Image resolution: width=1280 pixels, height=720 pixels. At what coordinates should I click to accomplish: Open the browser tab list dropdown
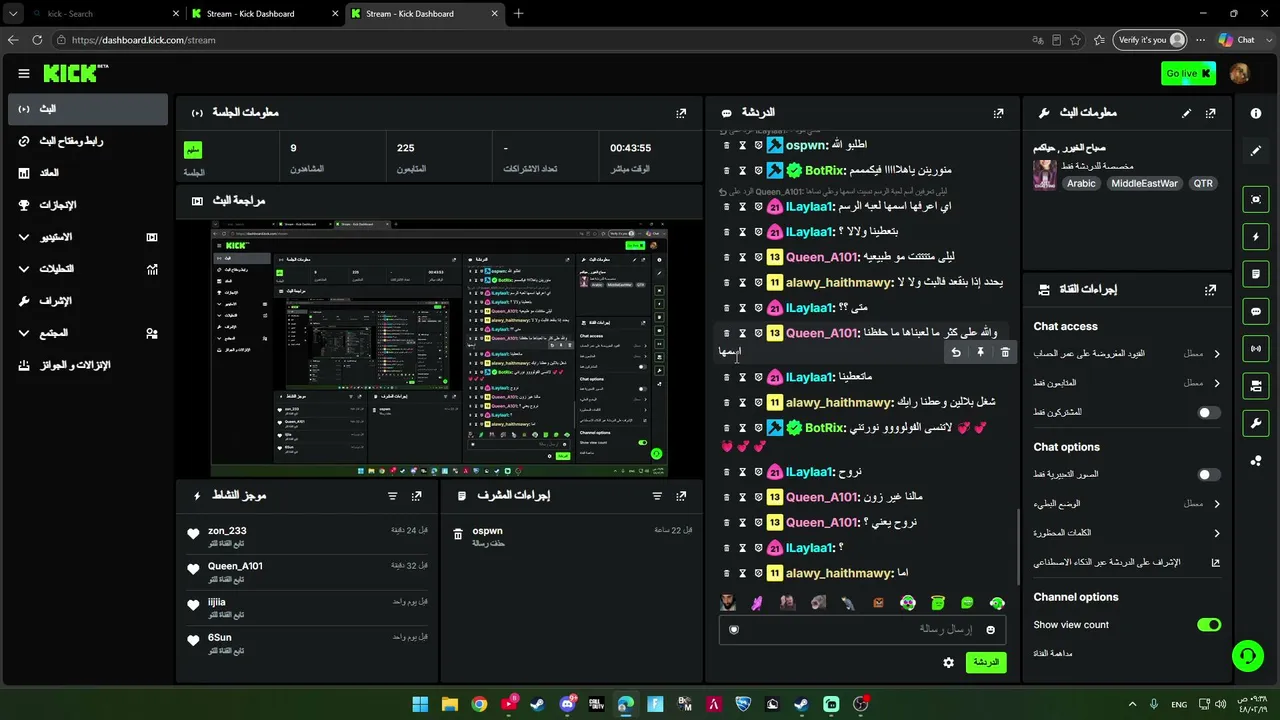(x=13, y=14)
